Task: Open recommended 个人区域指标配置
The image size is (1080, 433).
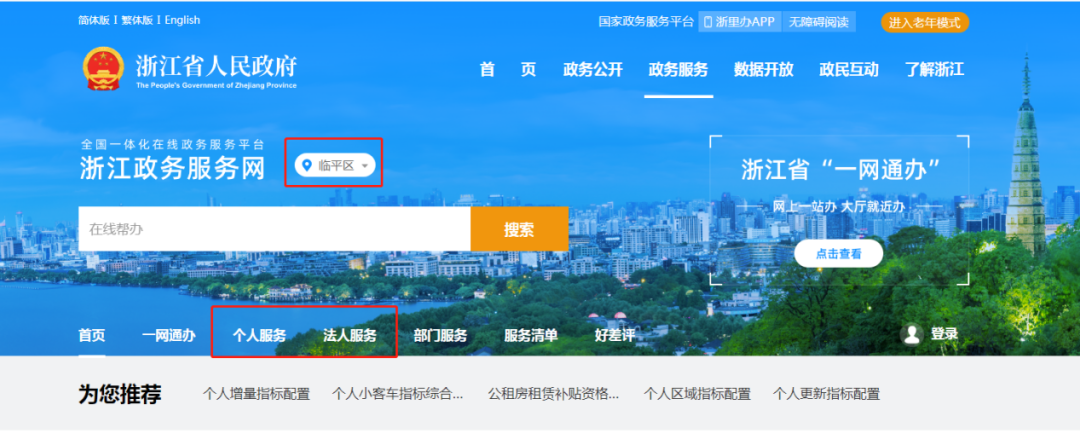Action: tap(697, 394)
